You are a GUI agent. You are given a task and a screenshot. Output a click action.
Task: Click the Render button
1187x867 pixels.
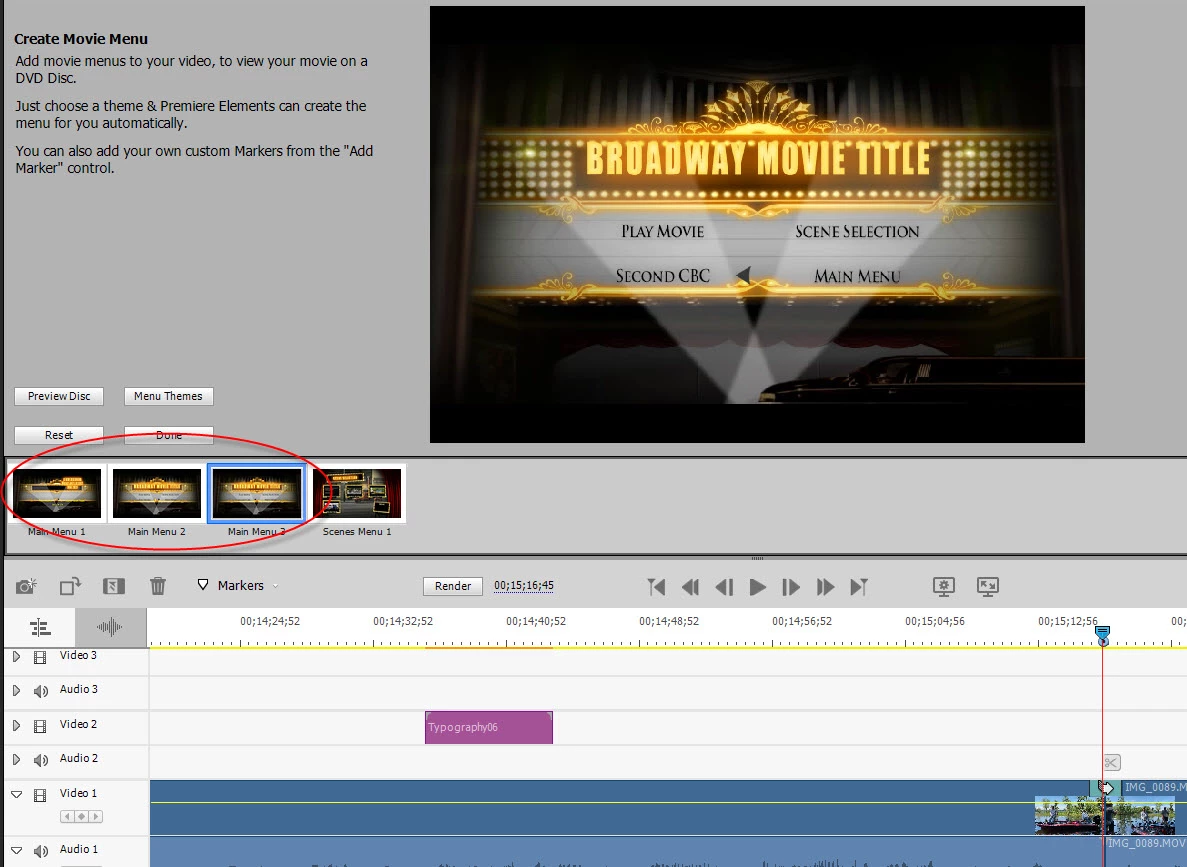click(x=453, y=585)
